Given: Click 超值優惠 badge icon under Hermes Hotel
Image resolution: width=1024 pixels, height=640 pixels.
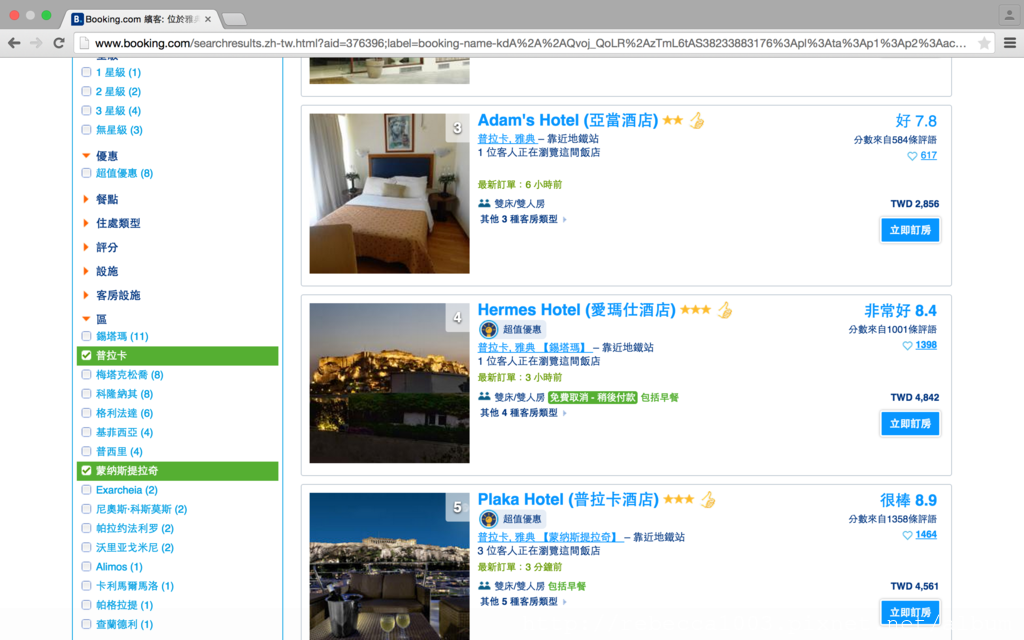Looking at the screenshot, I should (x=488, y=329).
